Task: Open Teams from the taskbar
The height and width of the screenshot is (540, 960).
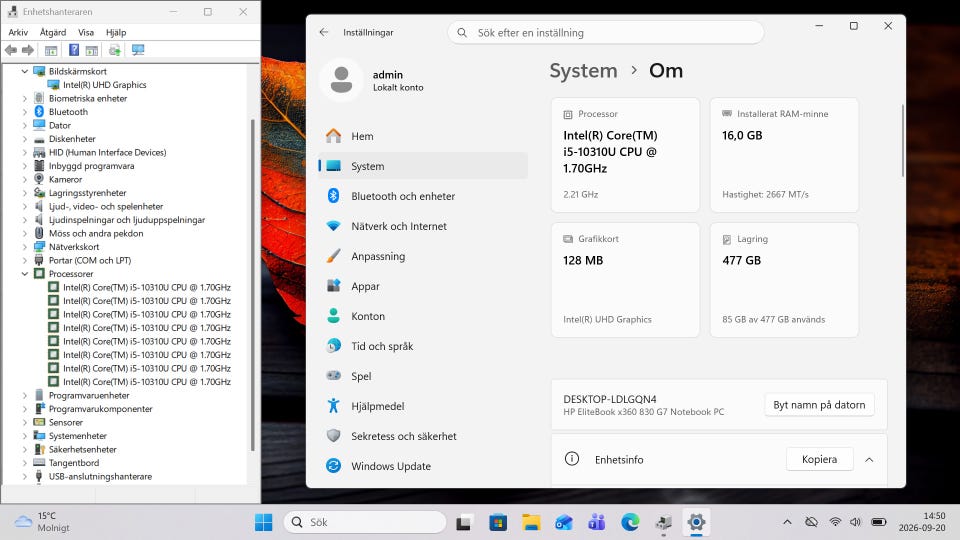Action: 597,522
